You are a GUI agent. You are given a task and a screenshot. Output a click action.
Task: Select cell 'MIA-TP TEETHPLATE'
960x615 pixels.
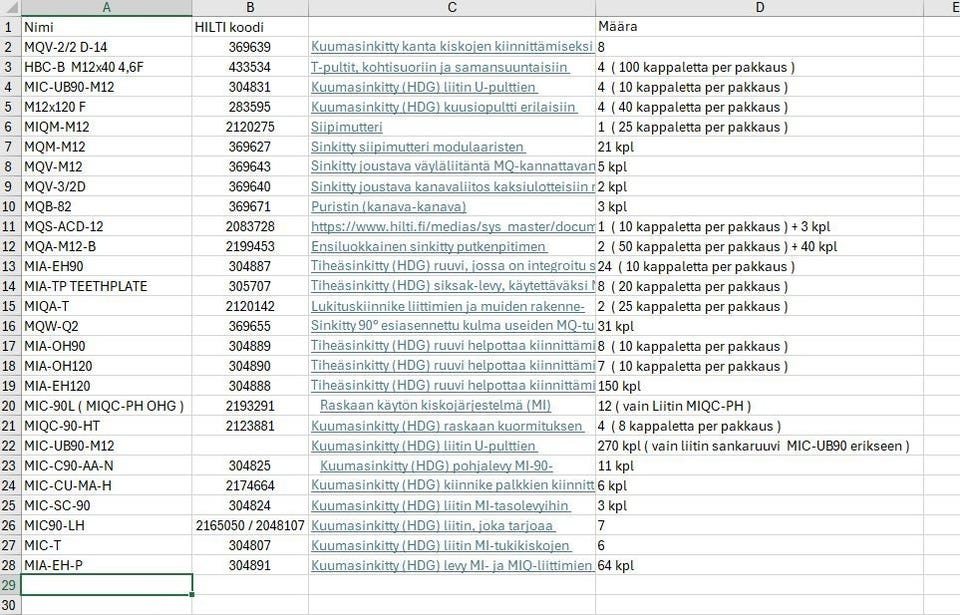[x=107, y=286]
